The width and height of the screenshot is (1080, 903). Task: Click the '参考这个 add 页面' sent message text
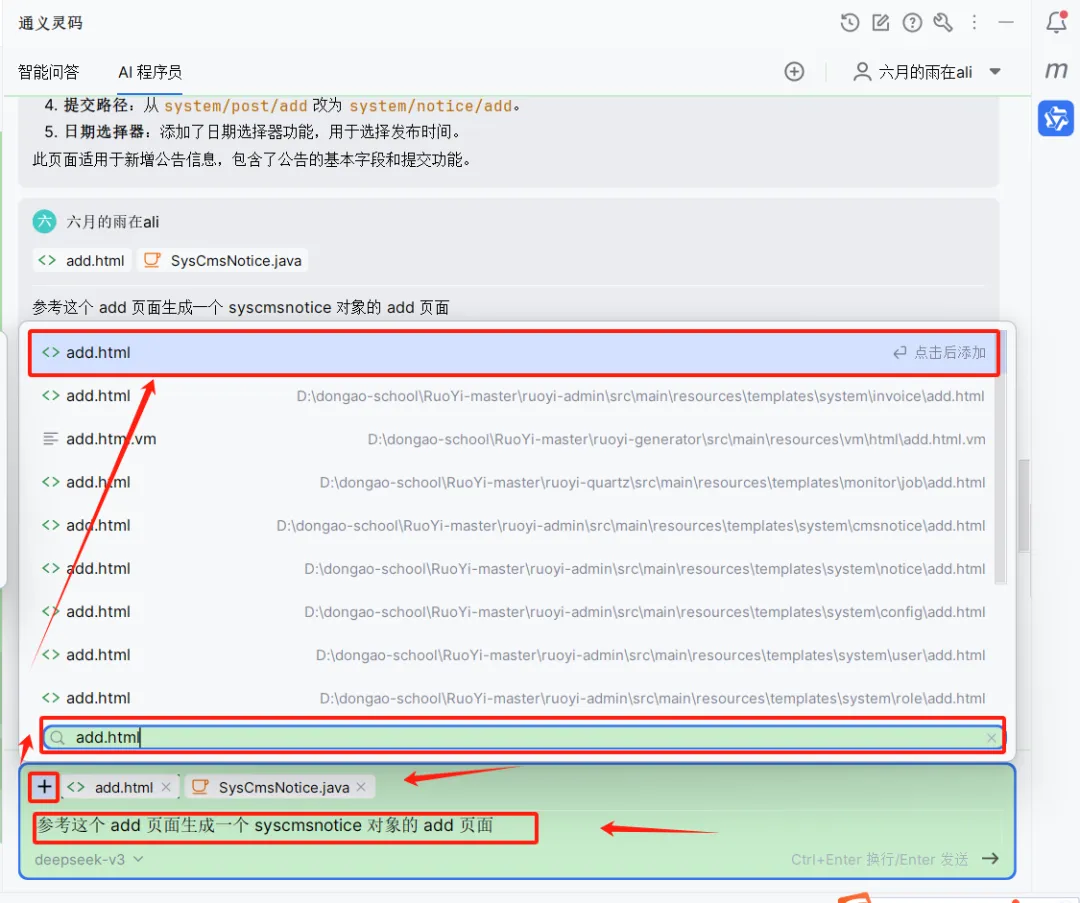[240, 307]
